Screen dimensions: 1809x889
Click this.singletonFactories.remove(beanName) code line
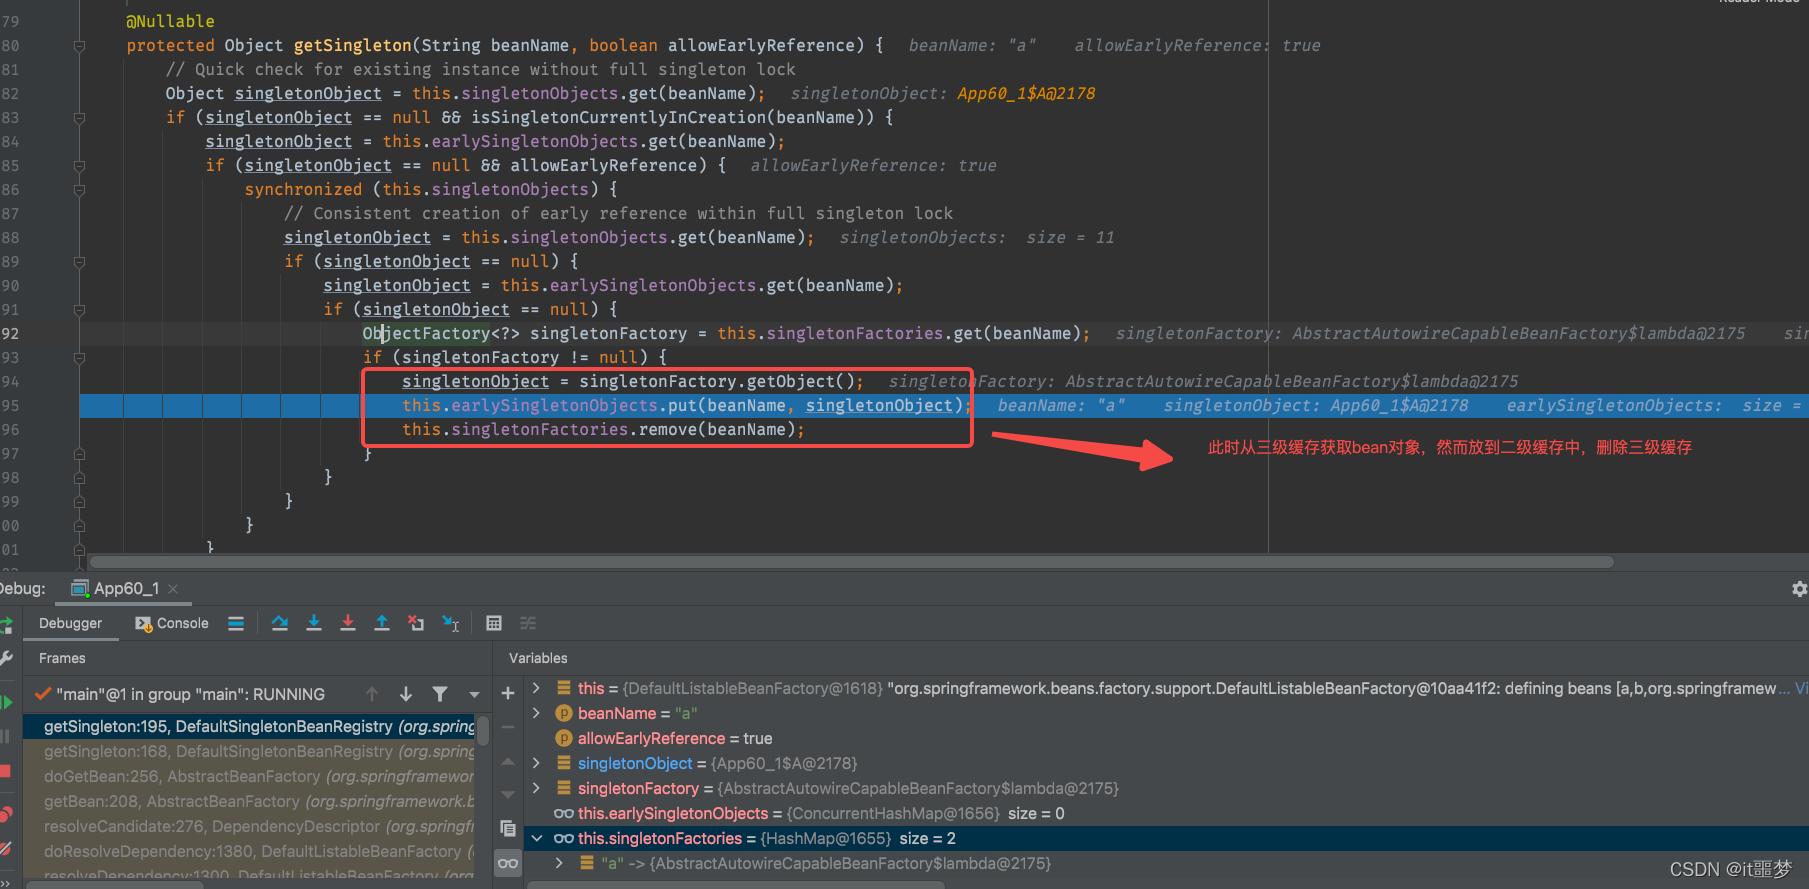[603, 429]
